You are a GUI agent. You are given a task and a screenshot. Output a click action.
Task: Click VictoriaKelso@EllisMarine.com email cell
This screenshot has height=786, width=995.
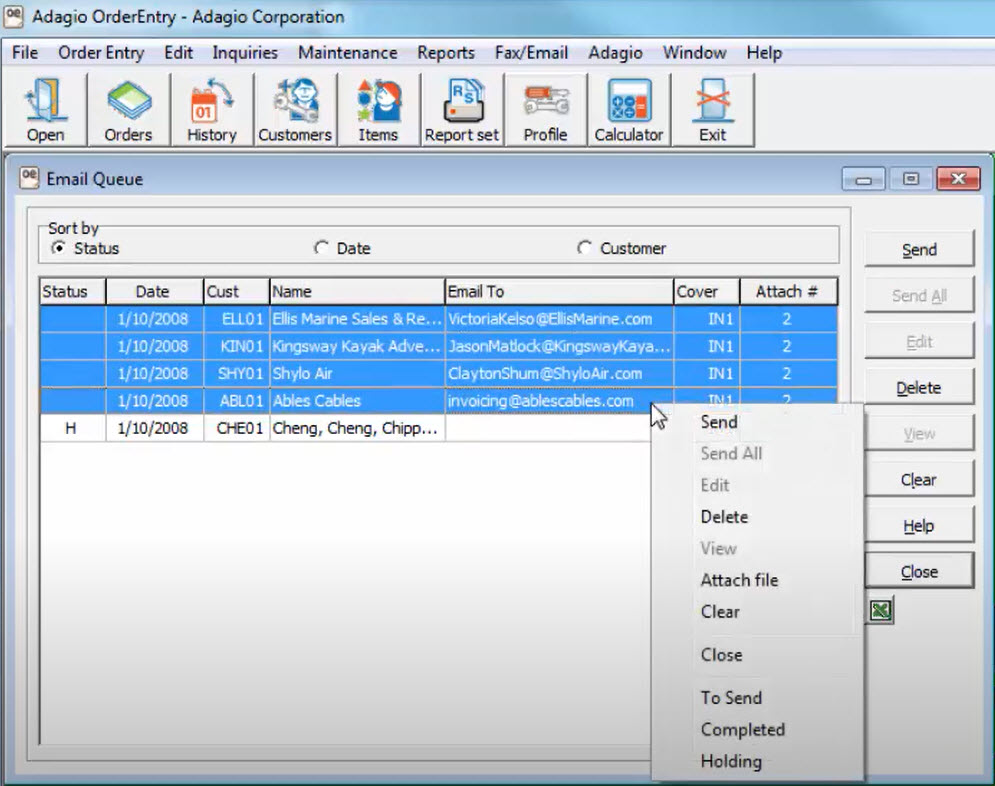pos(559,318)
